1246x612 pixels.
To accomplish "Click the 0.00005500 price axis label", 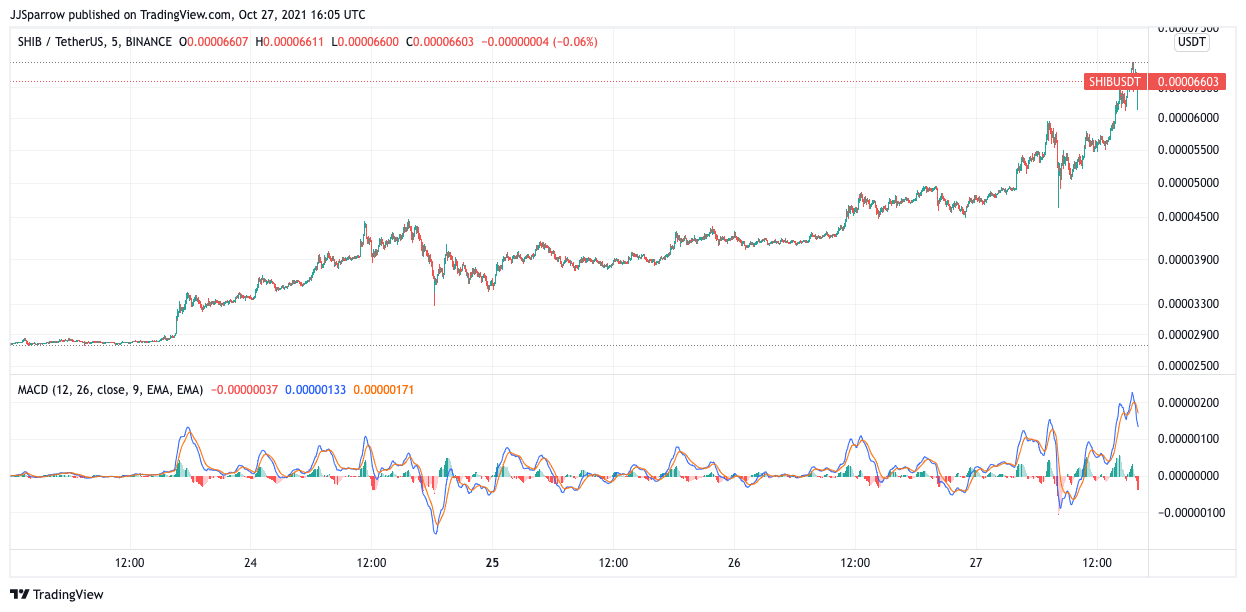I will pyautogui.click(x=1187, y=150).
